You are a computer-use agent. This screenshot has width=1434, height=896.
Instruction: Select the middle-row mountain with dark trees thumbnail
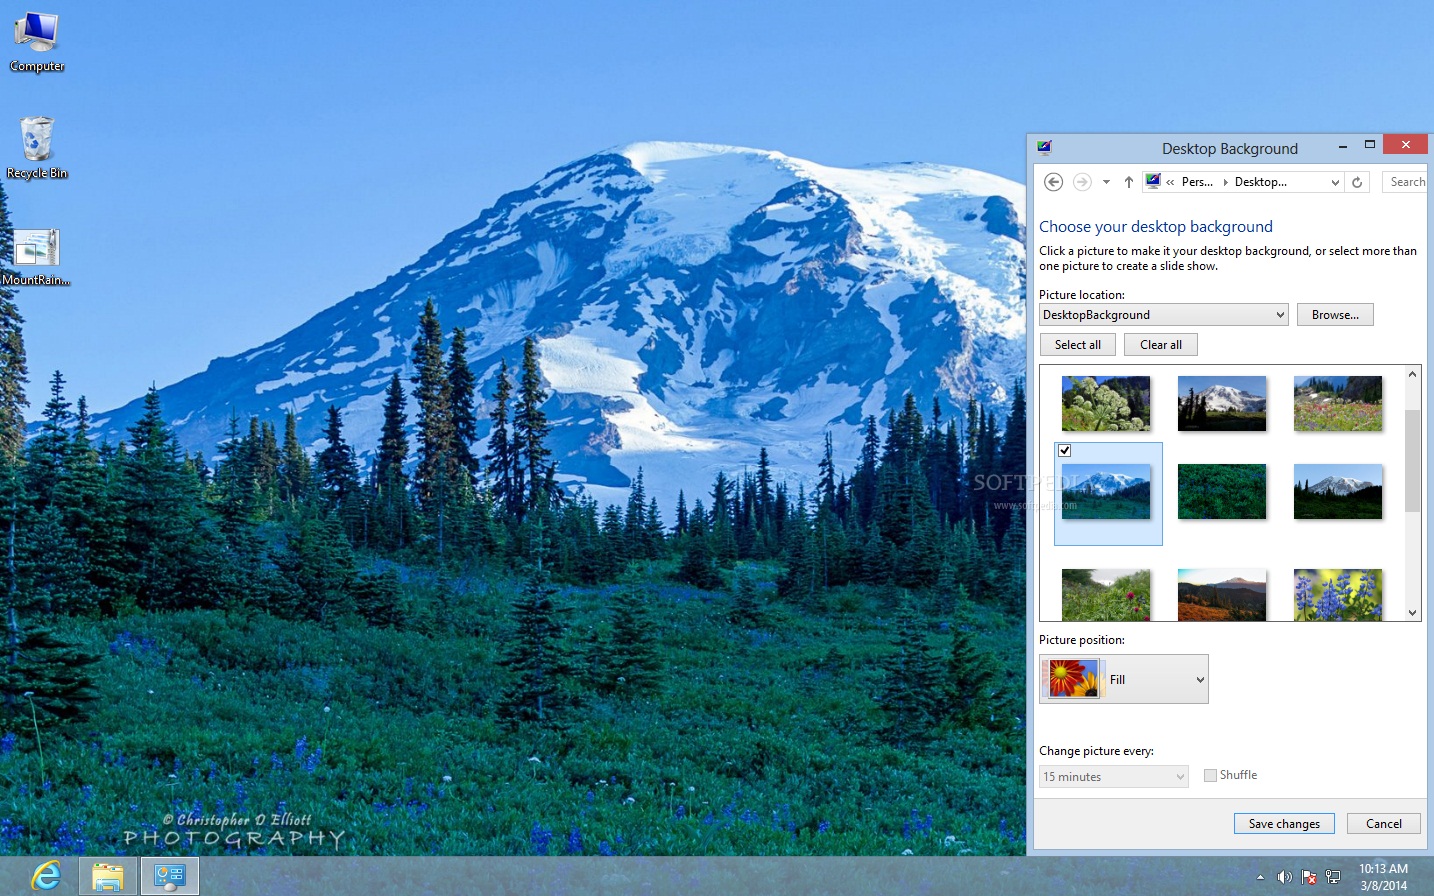click(1338, 491)
